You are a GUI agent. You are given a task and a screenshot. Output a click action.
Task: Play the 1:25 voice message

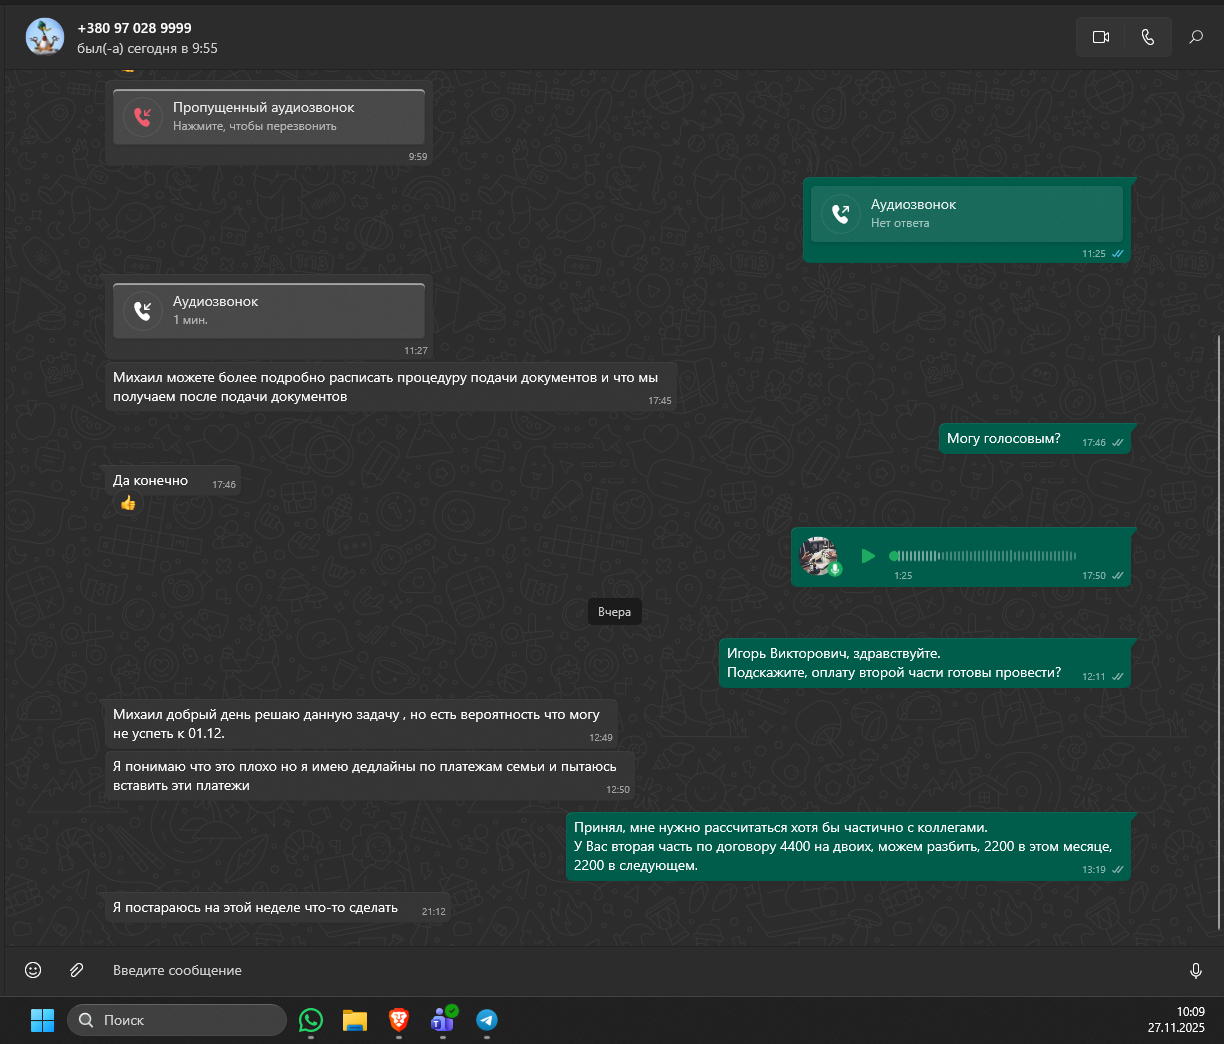868,556
